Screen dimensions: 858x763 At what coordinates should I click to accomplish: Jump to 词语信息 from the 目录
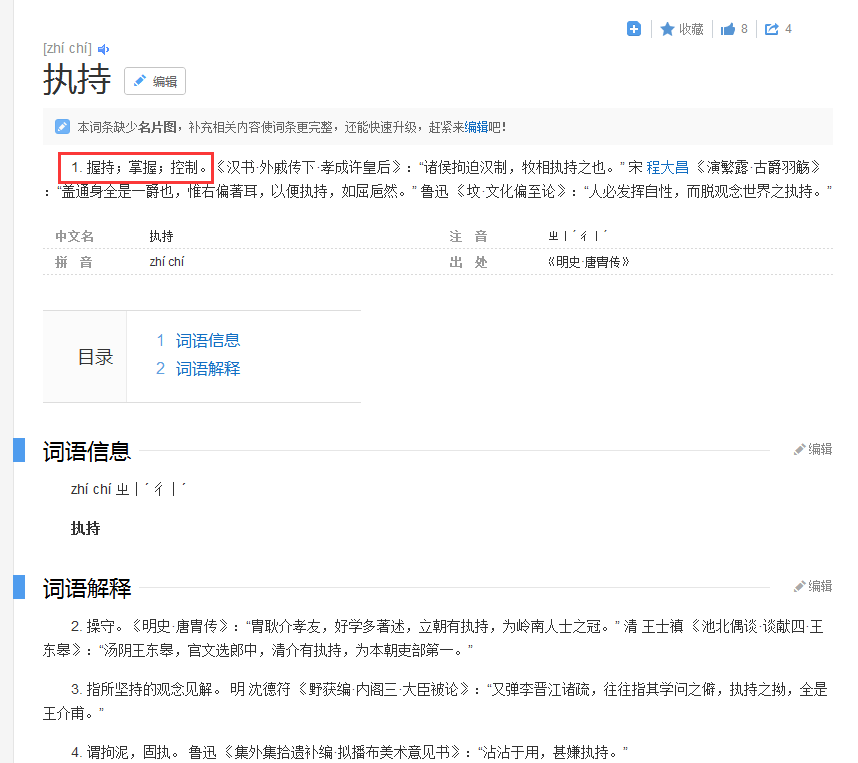point(208,340)
